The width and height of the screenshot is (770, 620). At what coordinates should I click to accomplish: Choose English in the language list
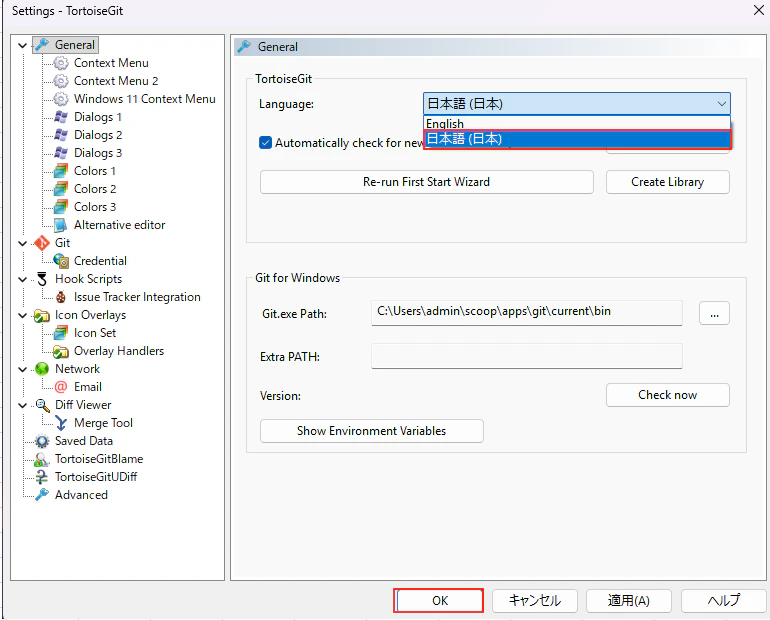pos(577,123)
